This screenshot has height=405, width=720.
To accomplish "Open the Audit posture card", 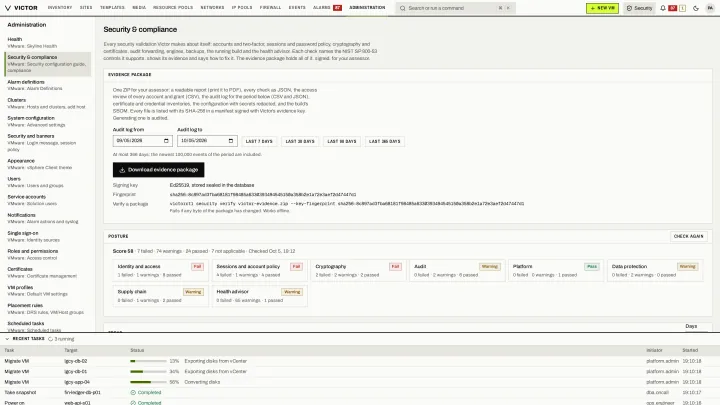I will pos(457,270).
